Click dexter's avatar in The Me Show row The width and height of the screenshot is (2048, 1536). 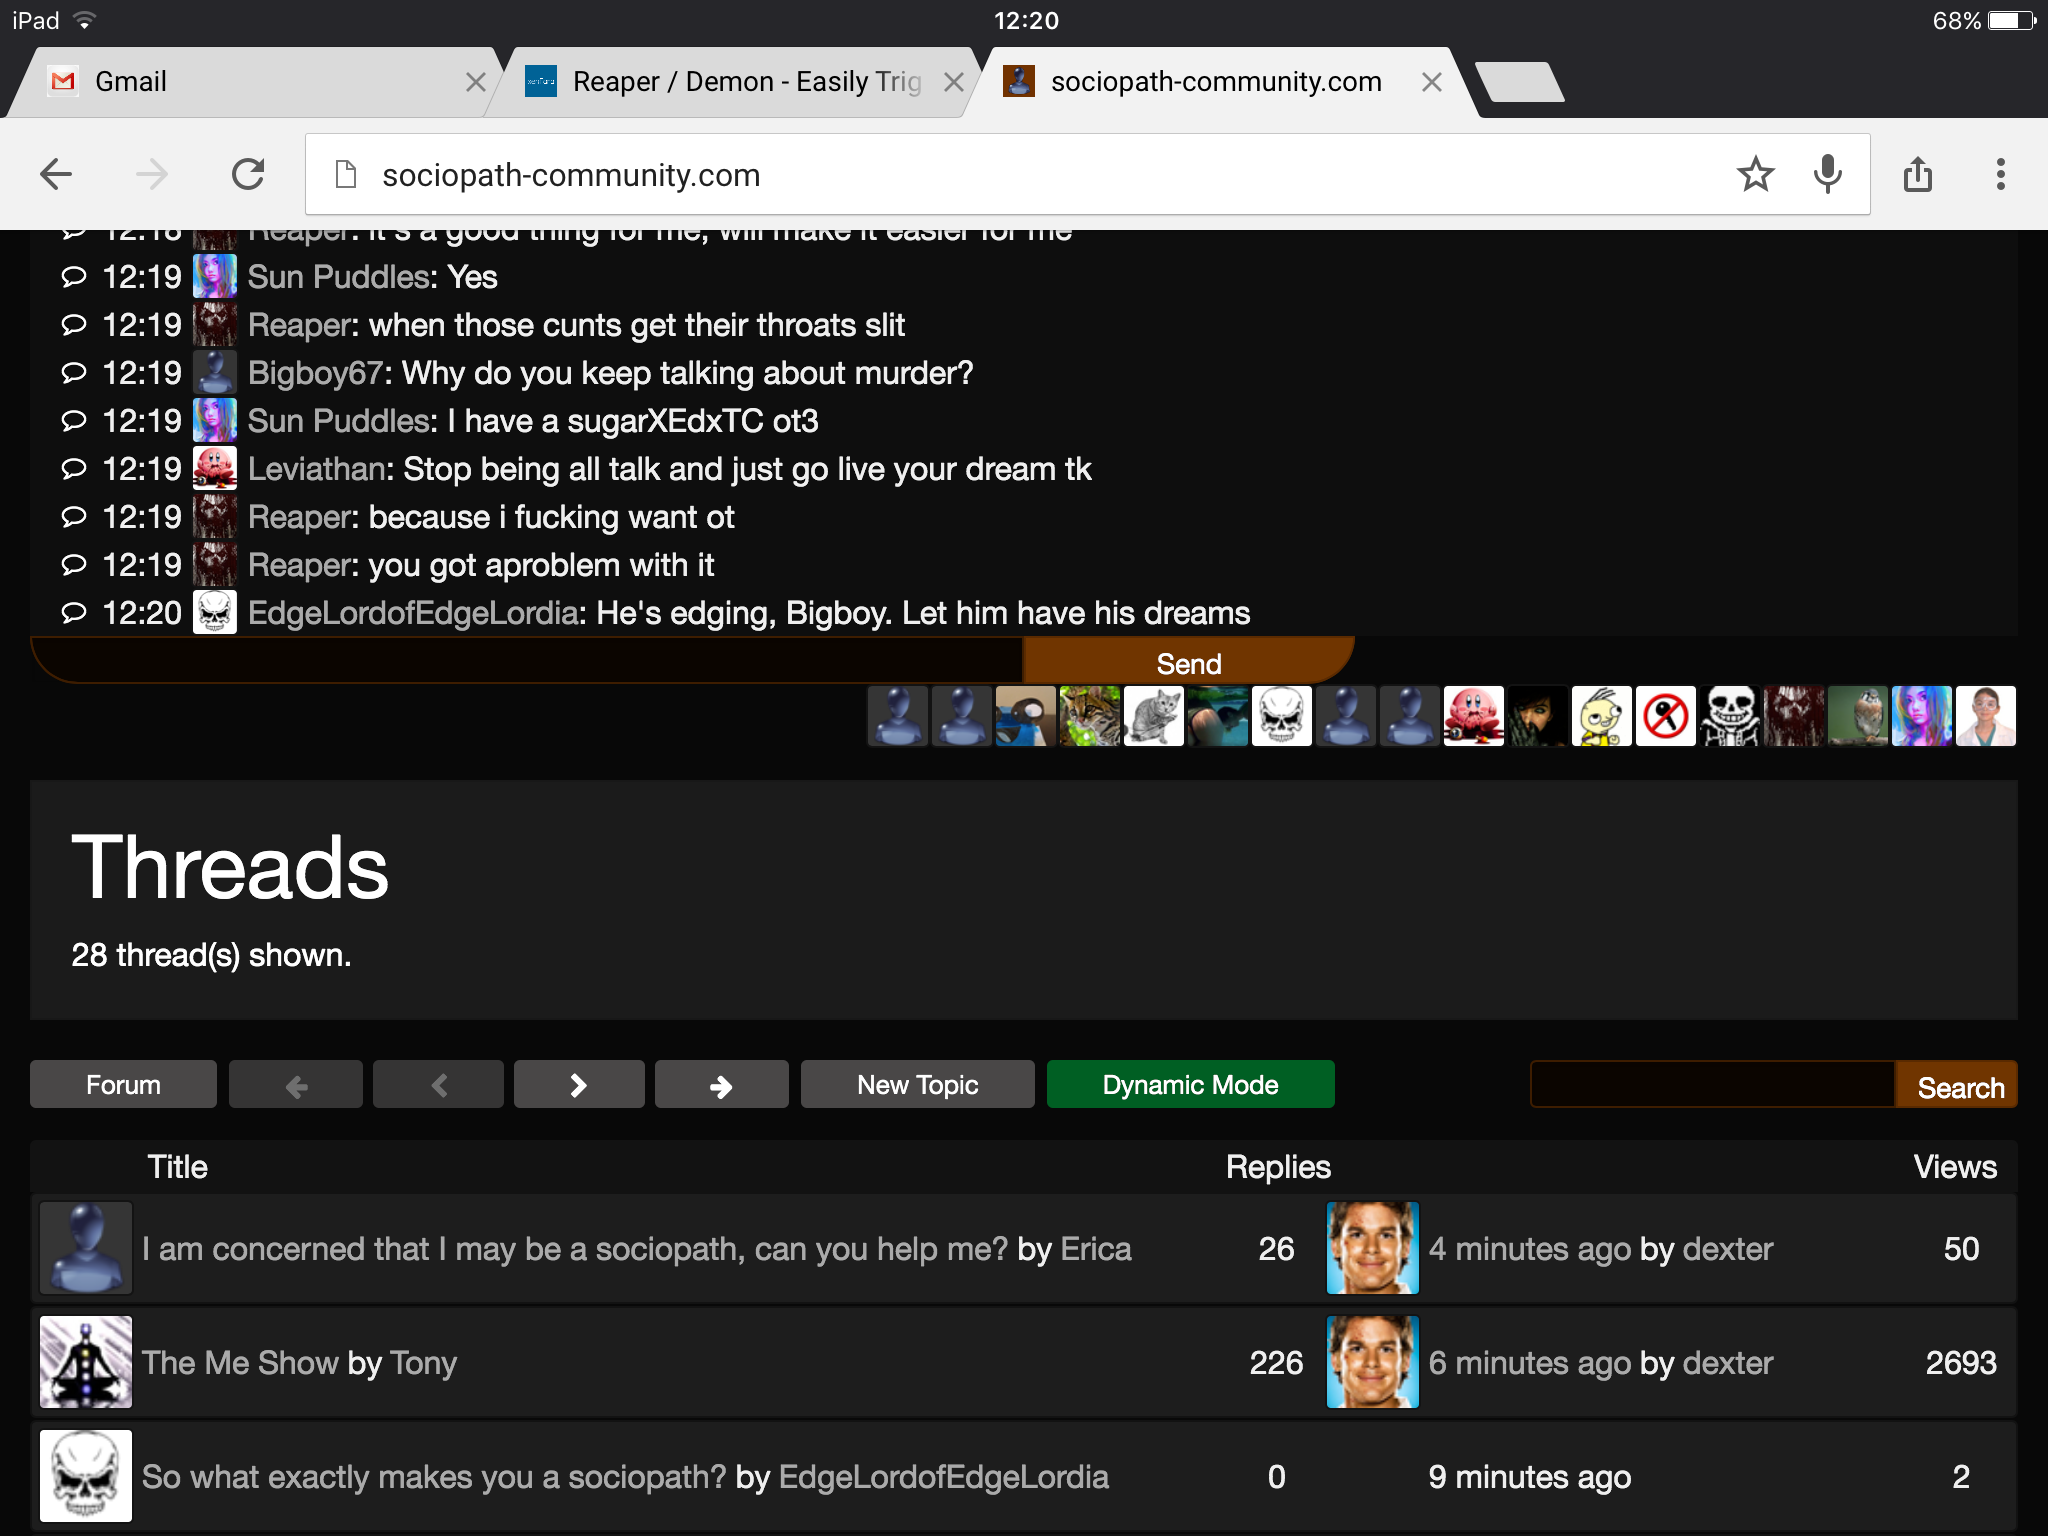(x=1373, y=1362)
